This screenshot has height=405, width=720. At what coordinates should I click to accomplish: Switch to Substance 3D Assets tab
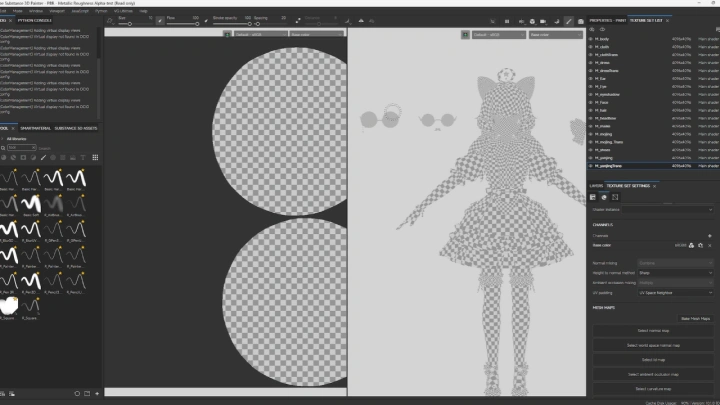[76, 128]
